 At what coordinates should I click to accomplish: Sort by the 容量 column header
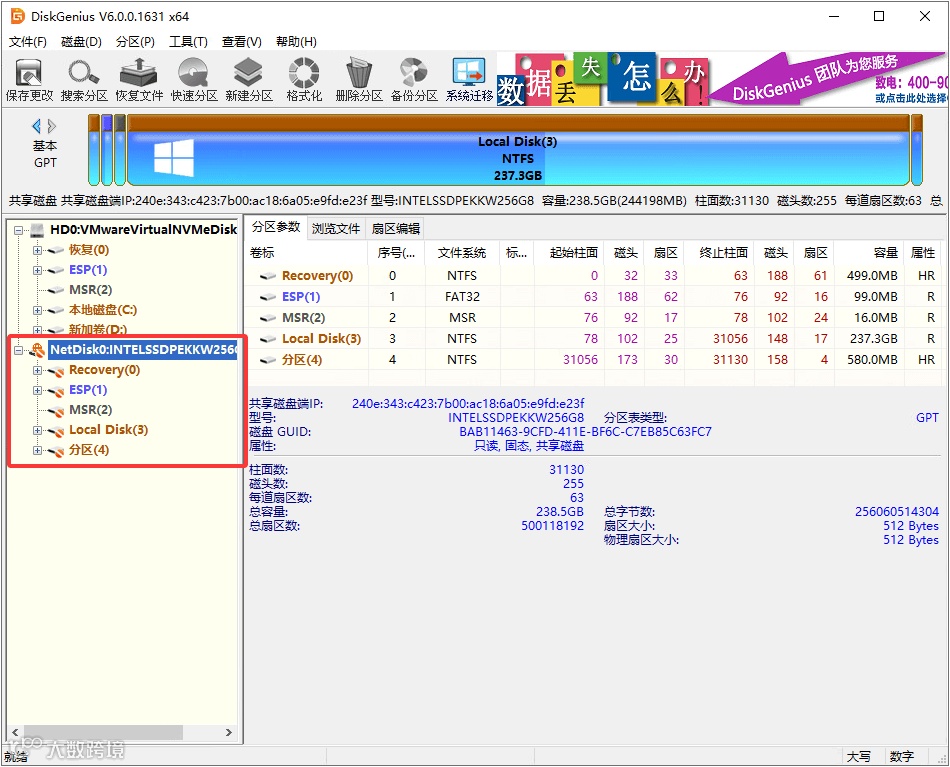tap(868, 253)
